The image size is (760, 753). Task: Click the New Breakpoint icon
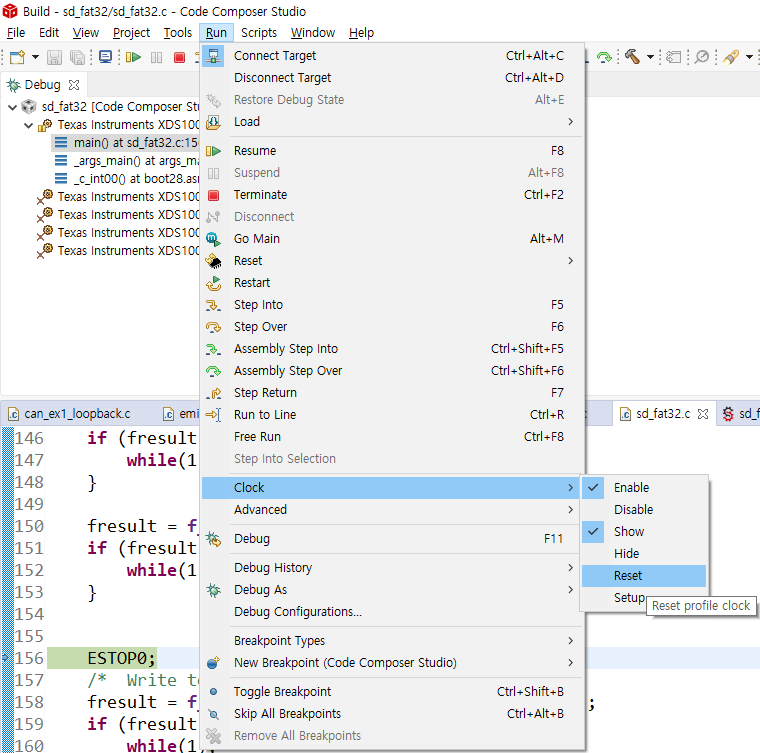pos(213,663)
